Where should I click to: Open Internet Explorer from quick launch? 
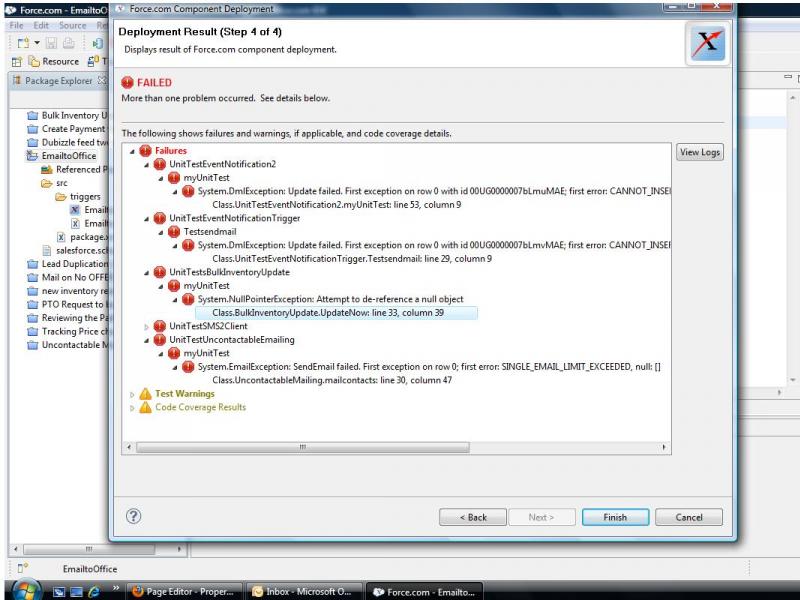click(94, 592)
